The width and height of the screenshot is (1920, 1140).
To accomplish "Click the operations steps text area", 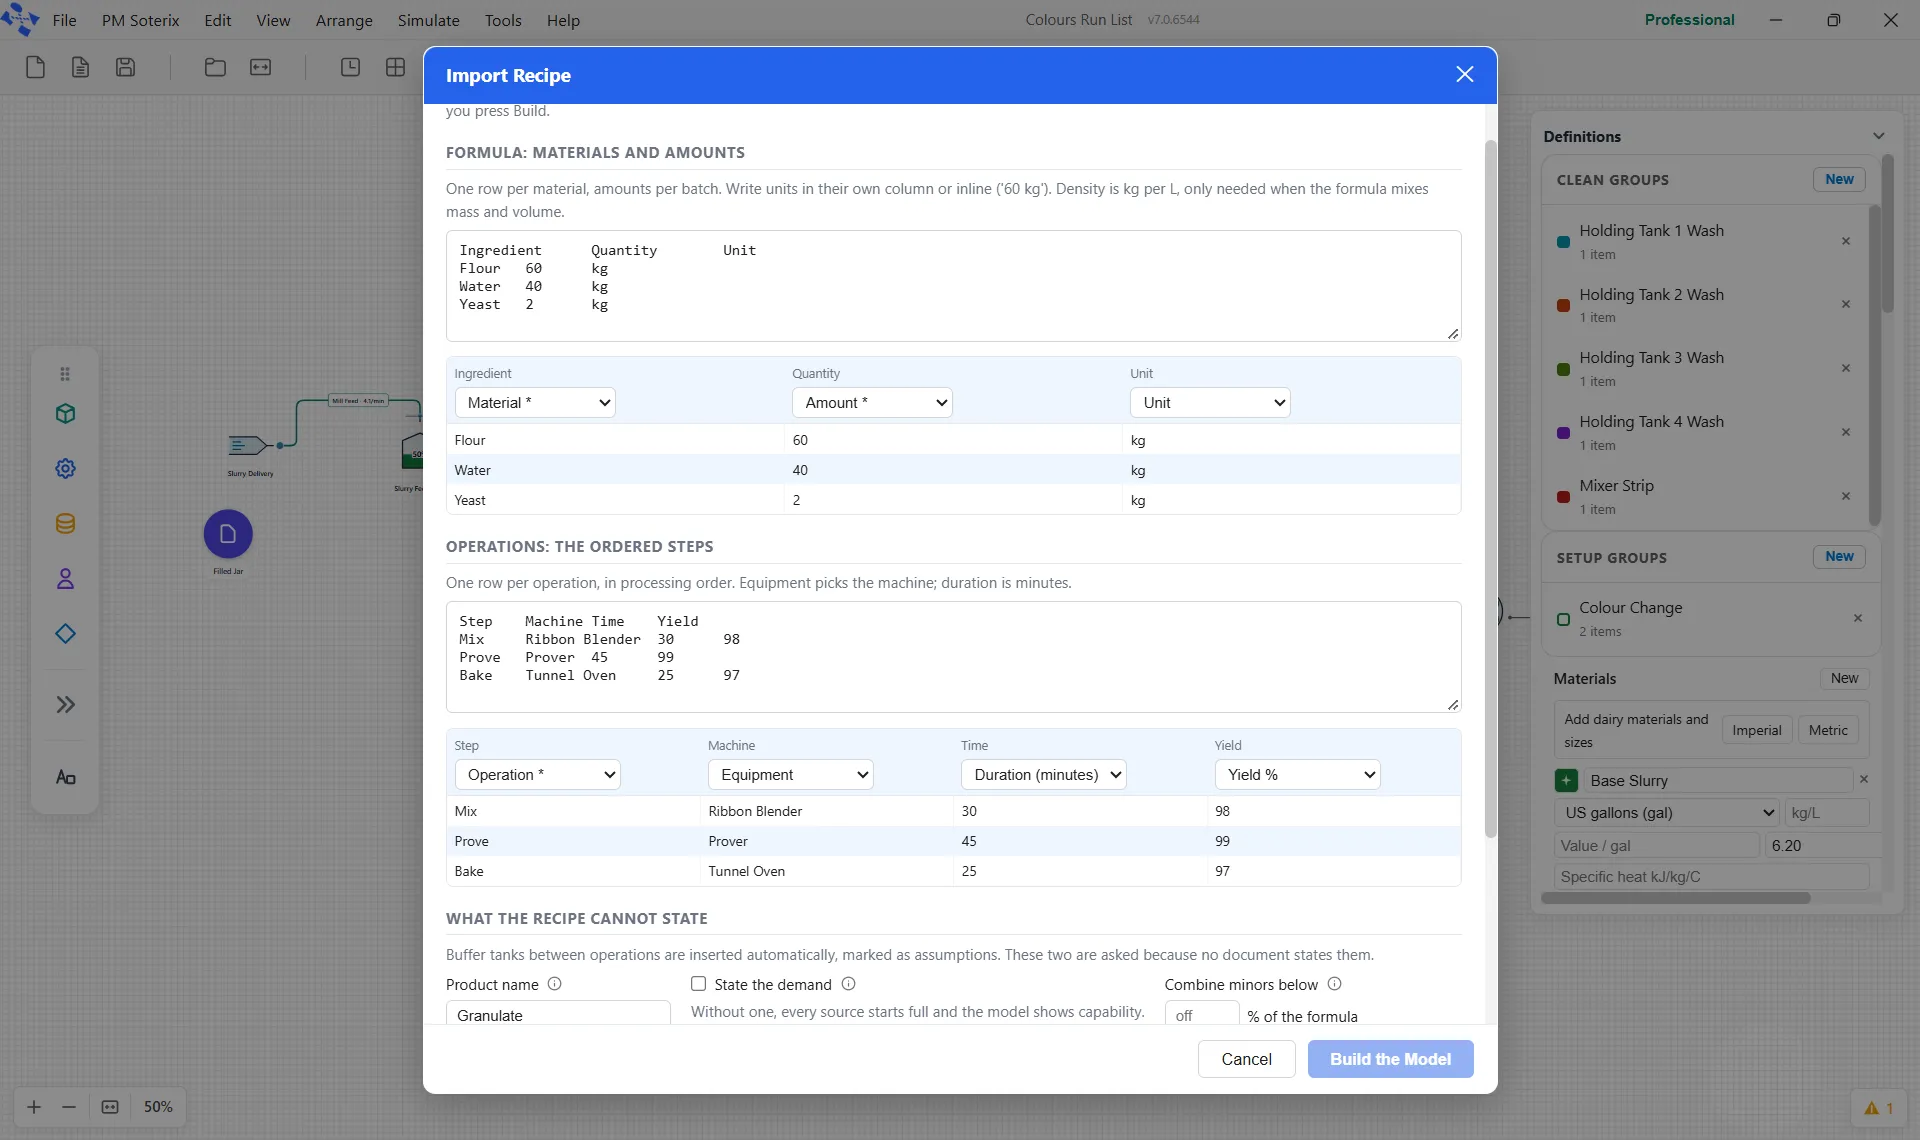I will tap(953, 657).
